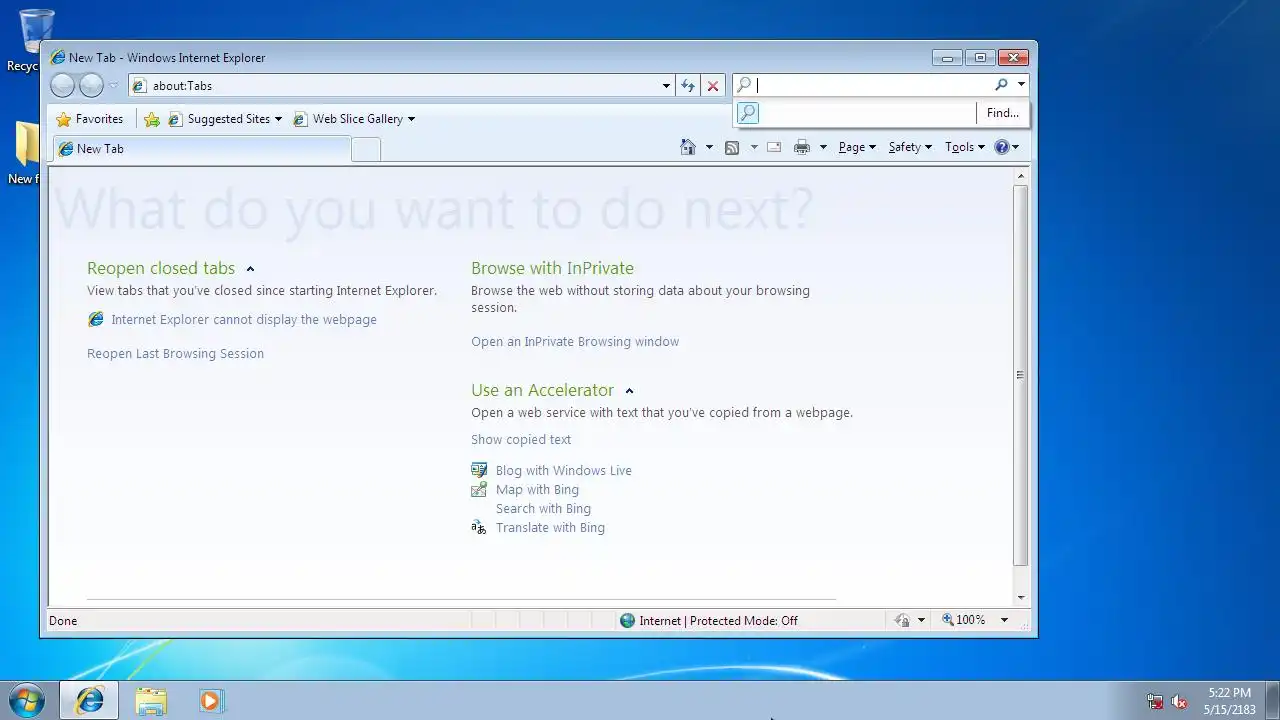Click the Add to Favorites bar icon

coord(152,119)
